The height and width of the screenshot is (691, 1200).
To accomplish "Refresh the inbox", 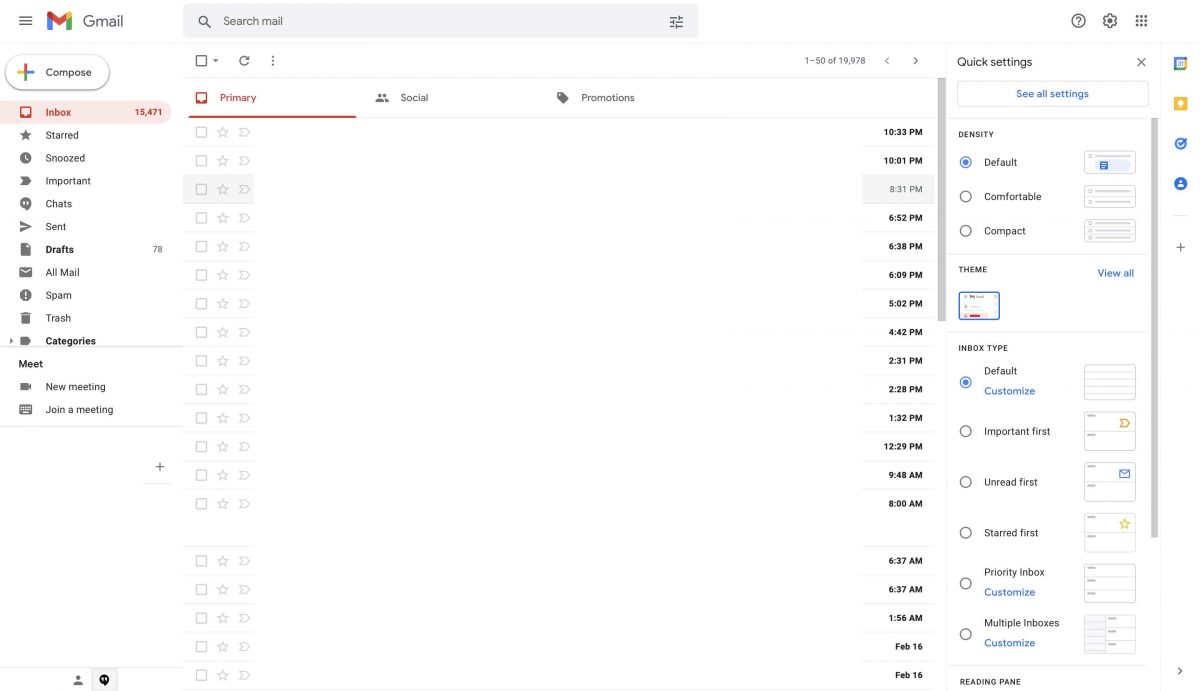I will (243, 60).
